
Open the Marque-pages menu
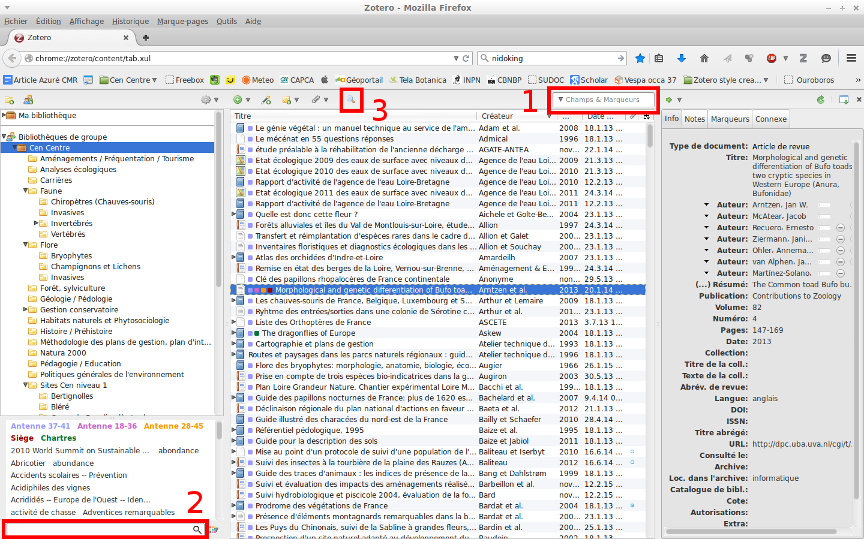[184, 20]
